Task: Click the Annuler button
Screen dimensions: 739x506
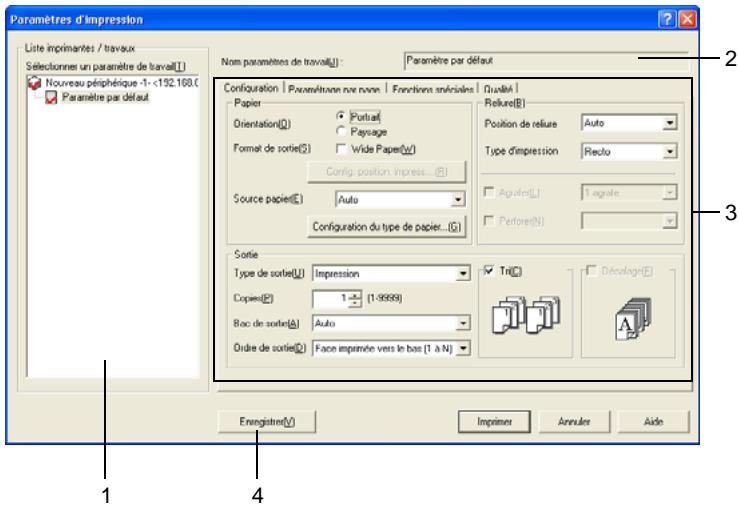Action: pyautogui.click(x=574, y=422)
